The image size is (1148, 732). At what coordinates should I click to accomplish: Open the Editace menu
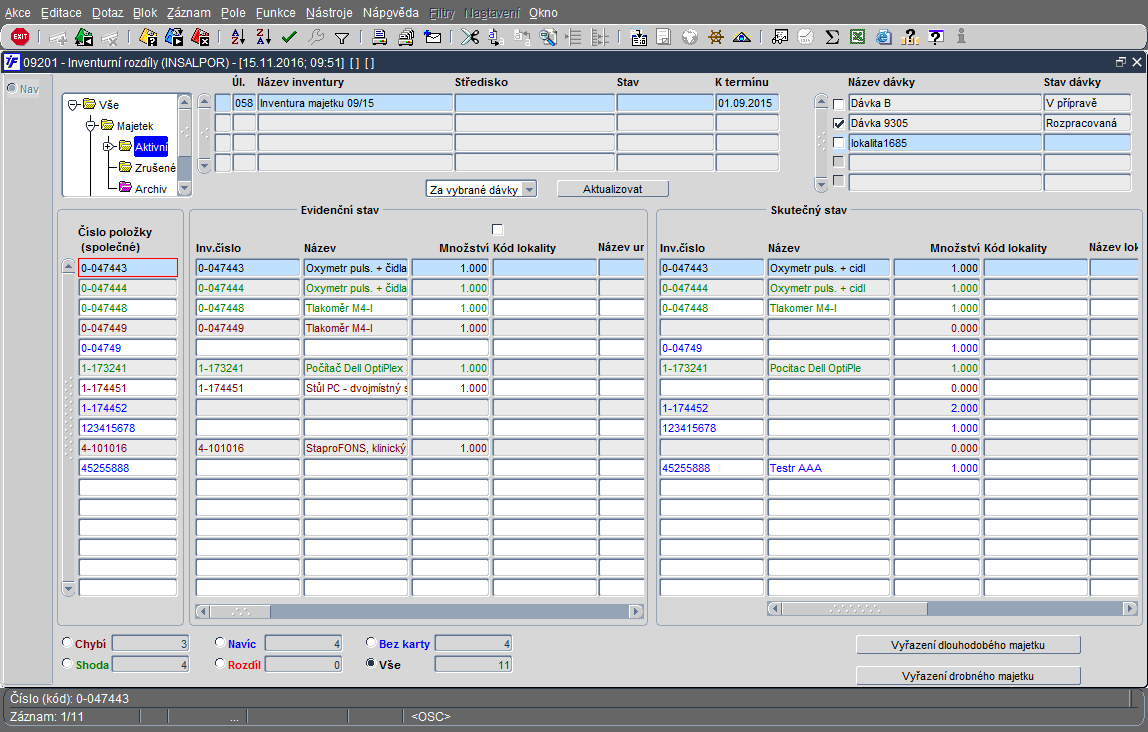click(x=62, y=12)
